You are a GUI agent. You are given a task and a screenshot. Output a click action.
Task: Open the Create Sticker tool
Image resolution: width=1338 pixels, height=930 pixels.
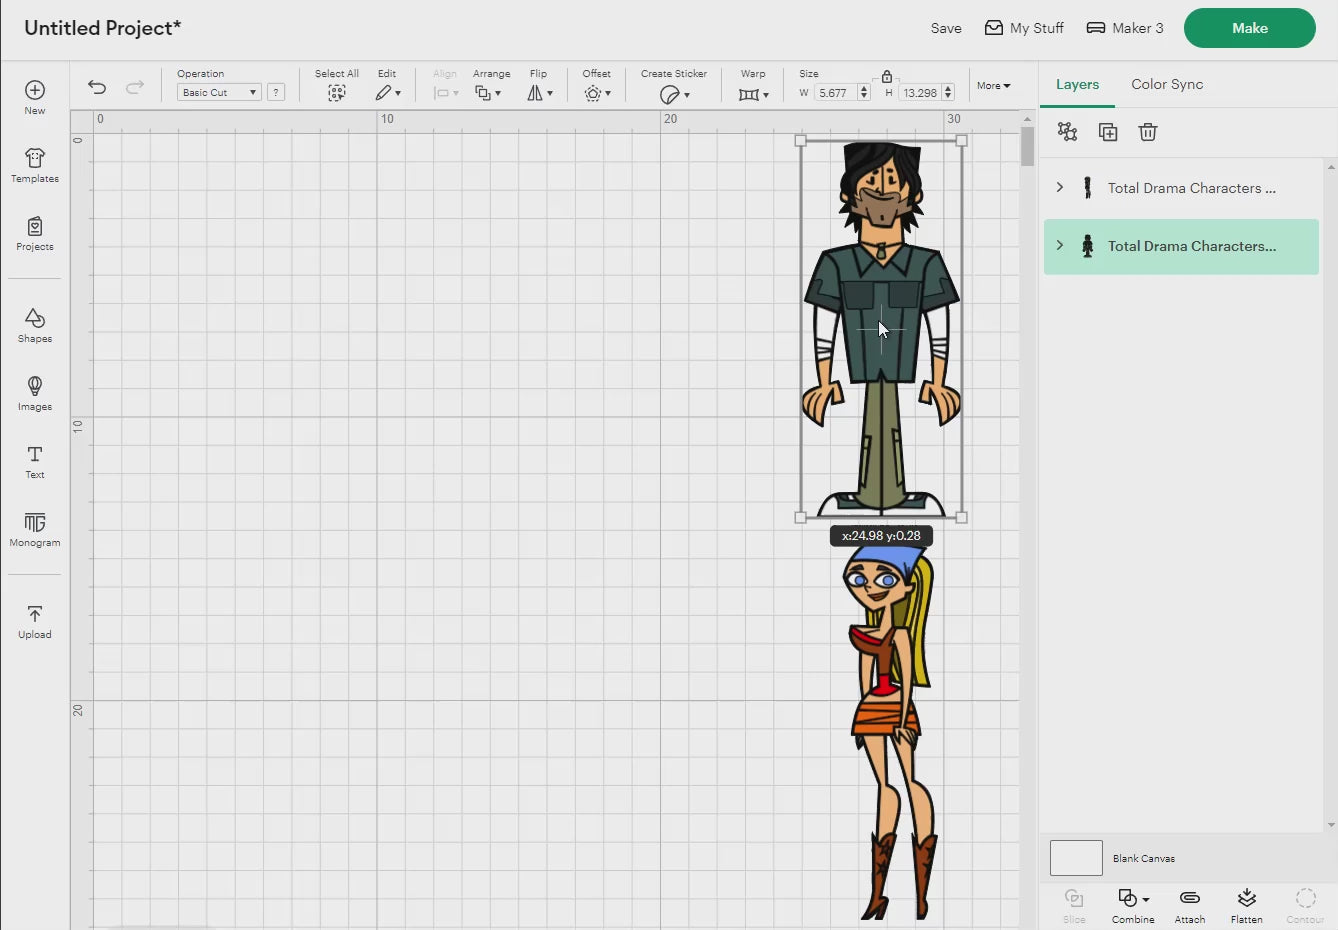click(x=674, y=94)
